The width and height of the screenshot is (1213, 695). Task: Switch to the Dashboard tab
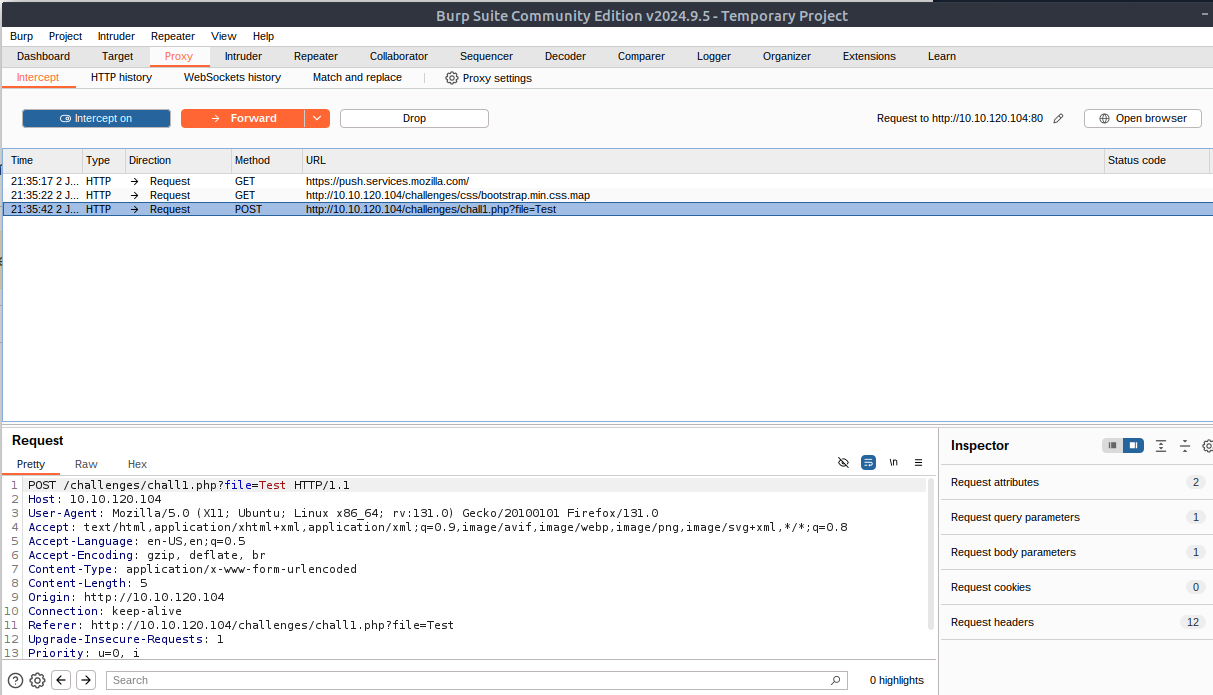pyautogui.click(x=43, y=56)
